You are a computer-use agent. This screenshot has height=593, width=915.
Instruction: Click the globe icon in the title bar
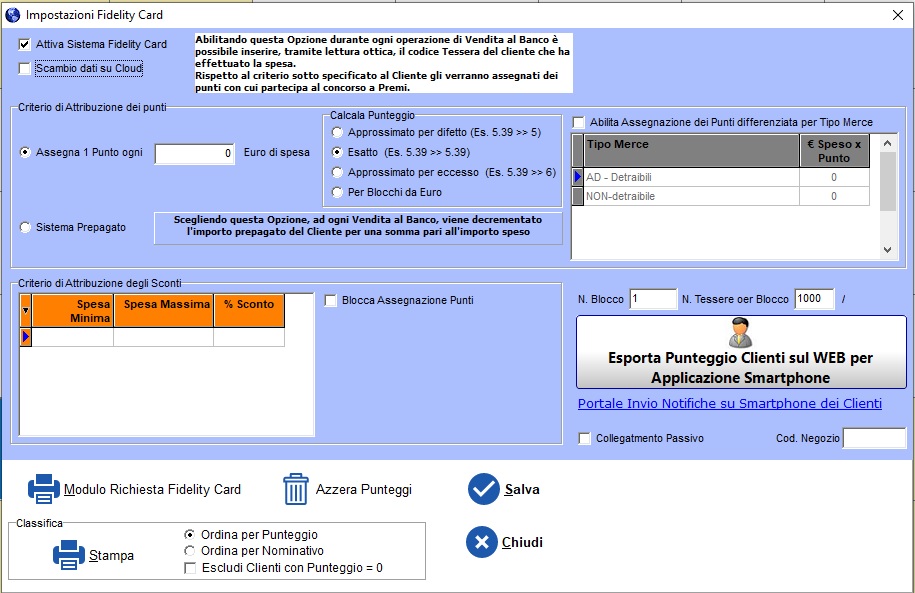pos(12,15)
